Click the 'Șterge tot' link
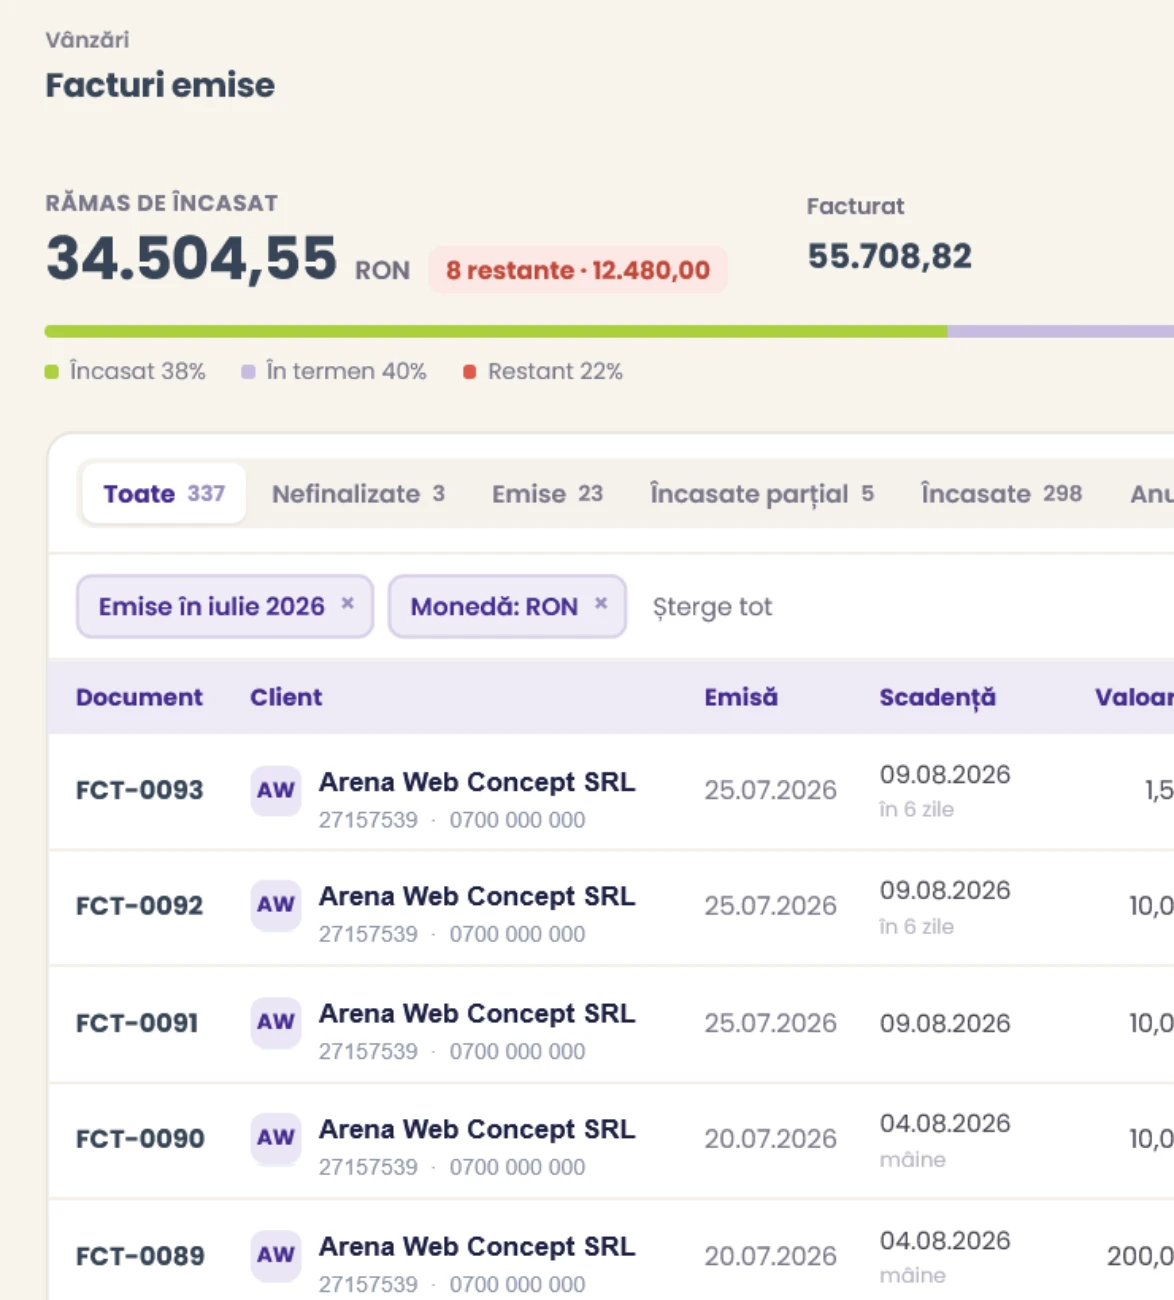 (712, 607)
